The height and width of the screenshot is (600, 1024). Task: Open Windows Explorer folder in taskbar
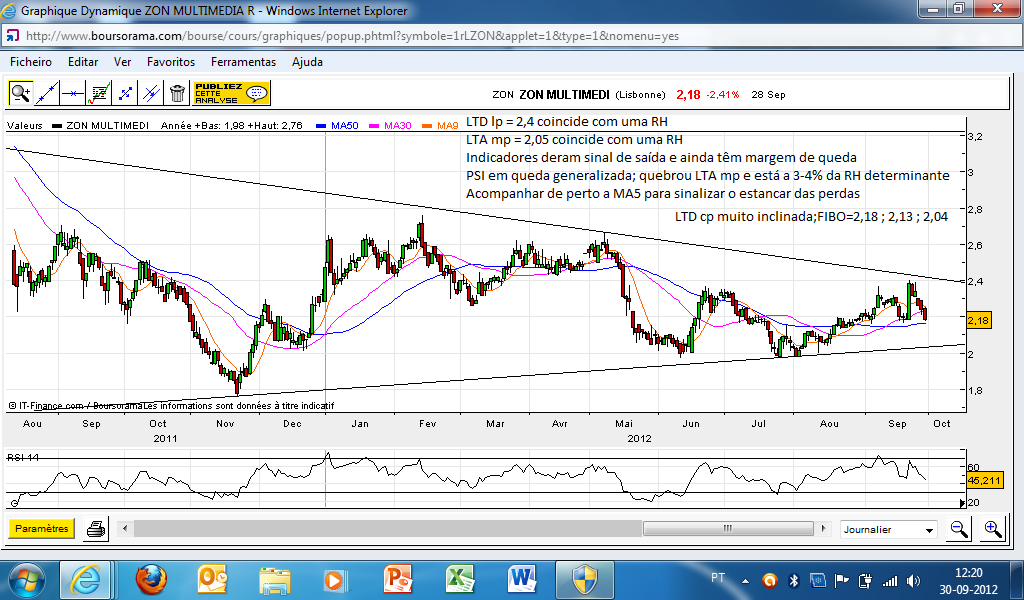[x=275, y=580]
